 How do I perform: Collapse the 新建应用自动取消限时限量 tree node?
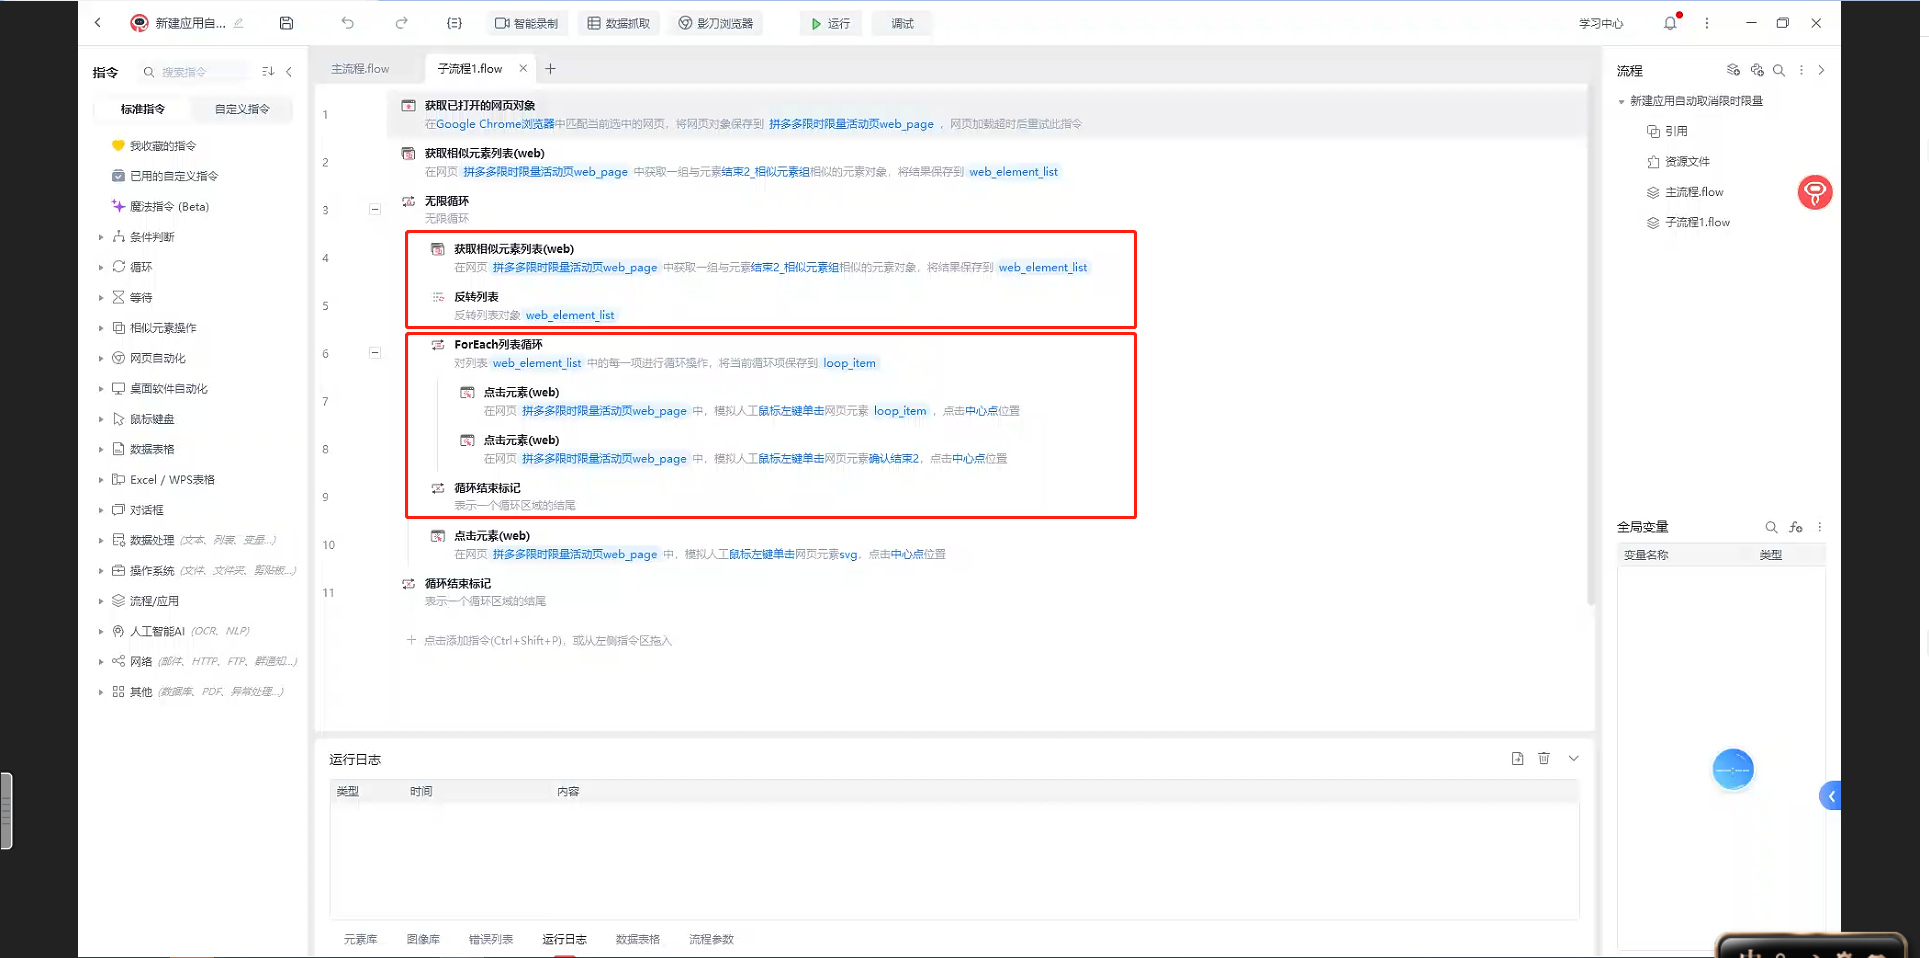point(1621,101)
